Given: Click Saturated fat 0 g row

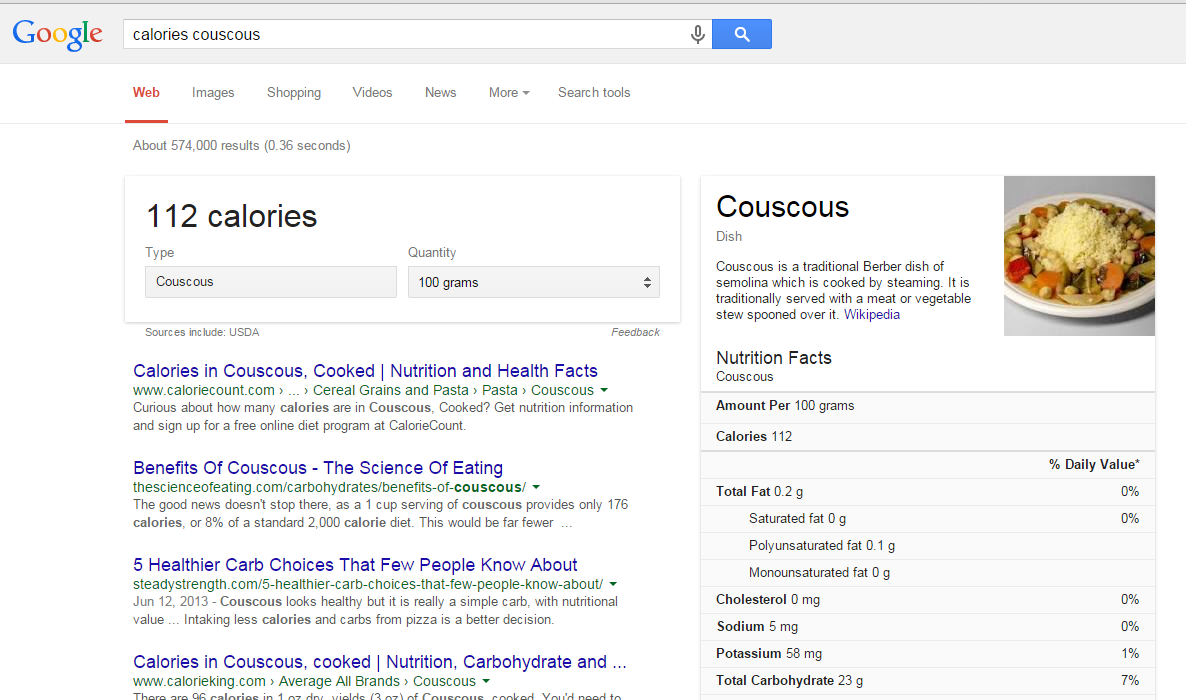Looking at the screenshot, I should [x=927, y=518].
